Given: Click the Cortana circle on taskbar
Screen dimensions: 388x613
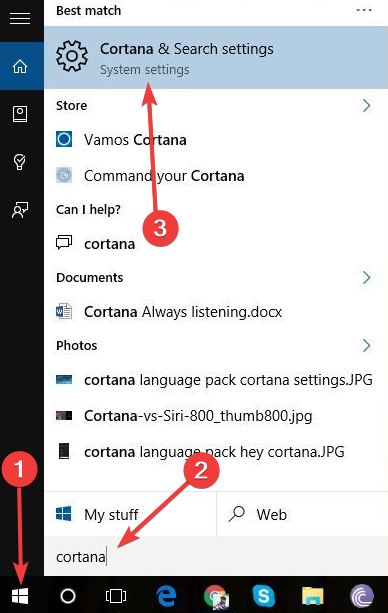Looking at the screenshot, I should [68, 596].
